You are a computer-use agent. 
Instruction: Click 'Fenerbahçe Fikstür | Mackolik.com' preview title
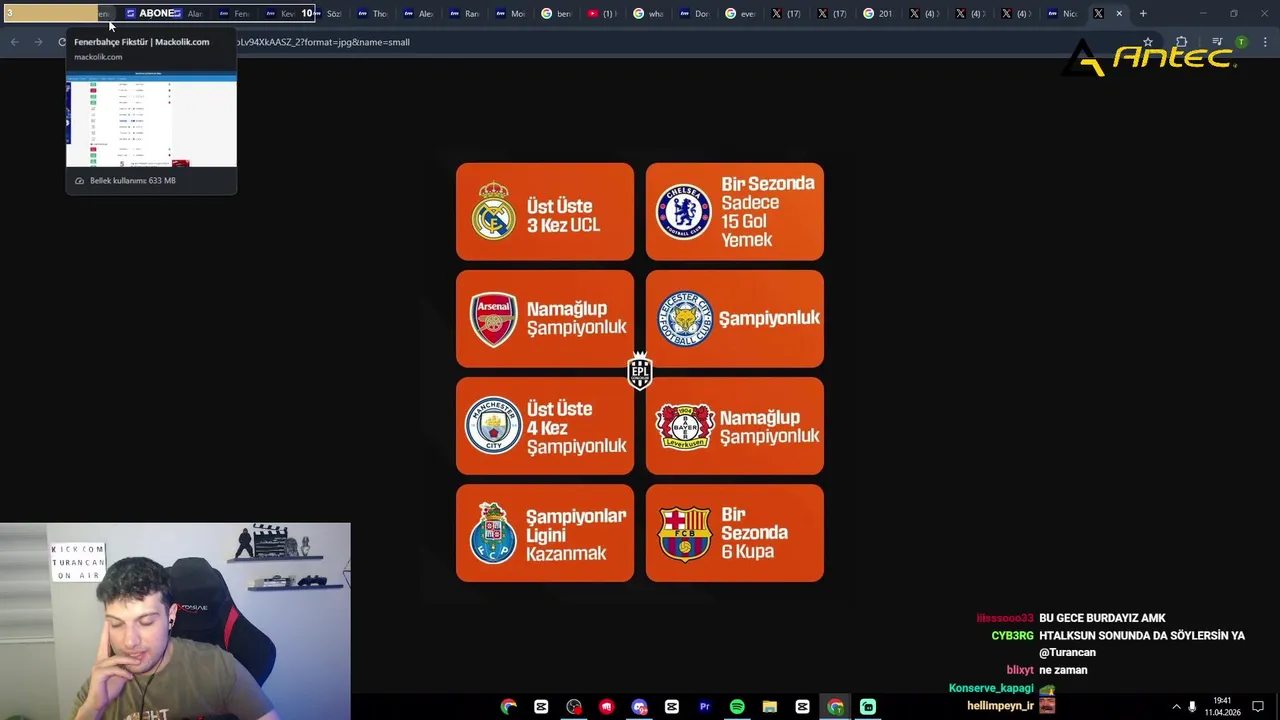click(141, 42)
